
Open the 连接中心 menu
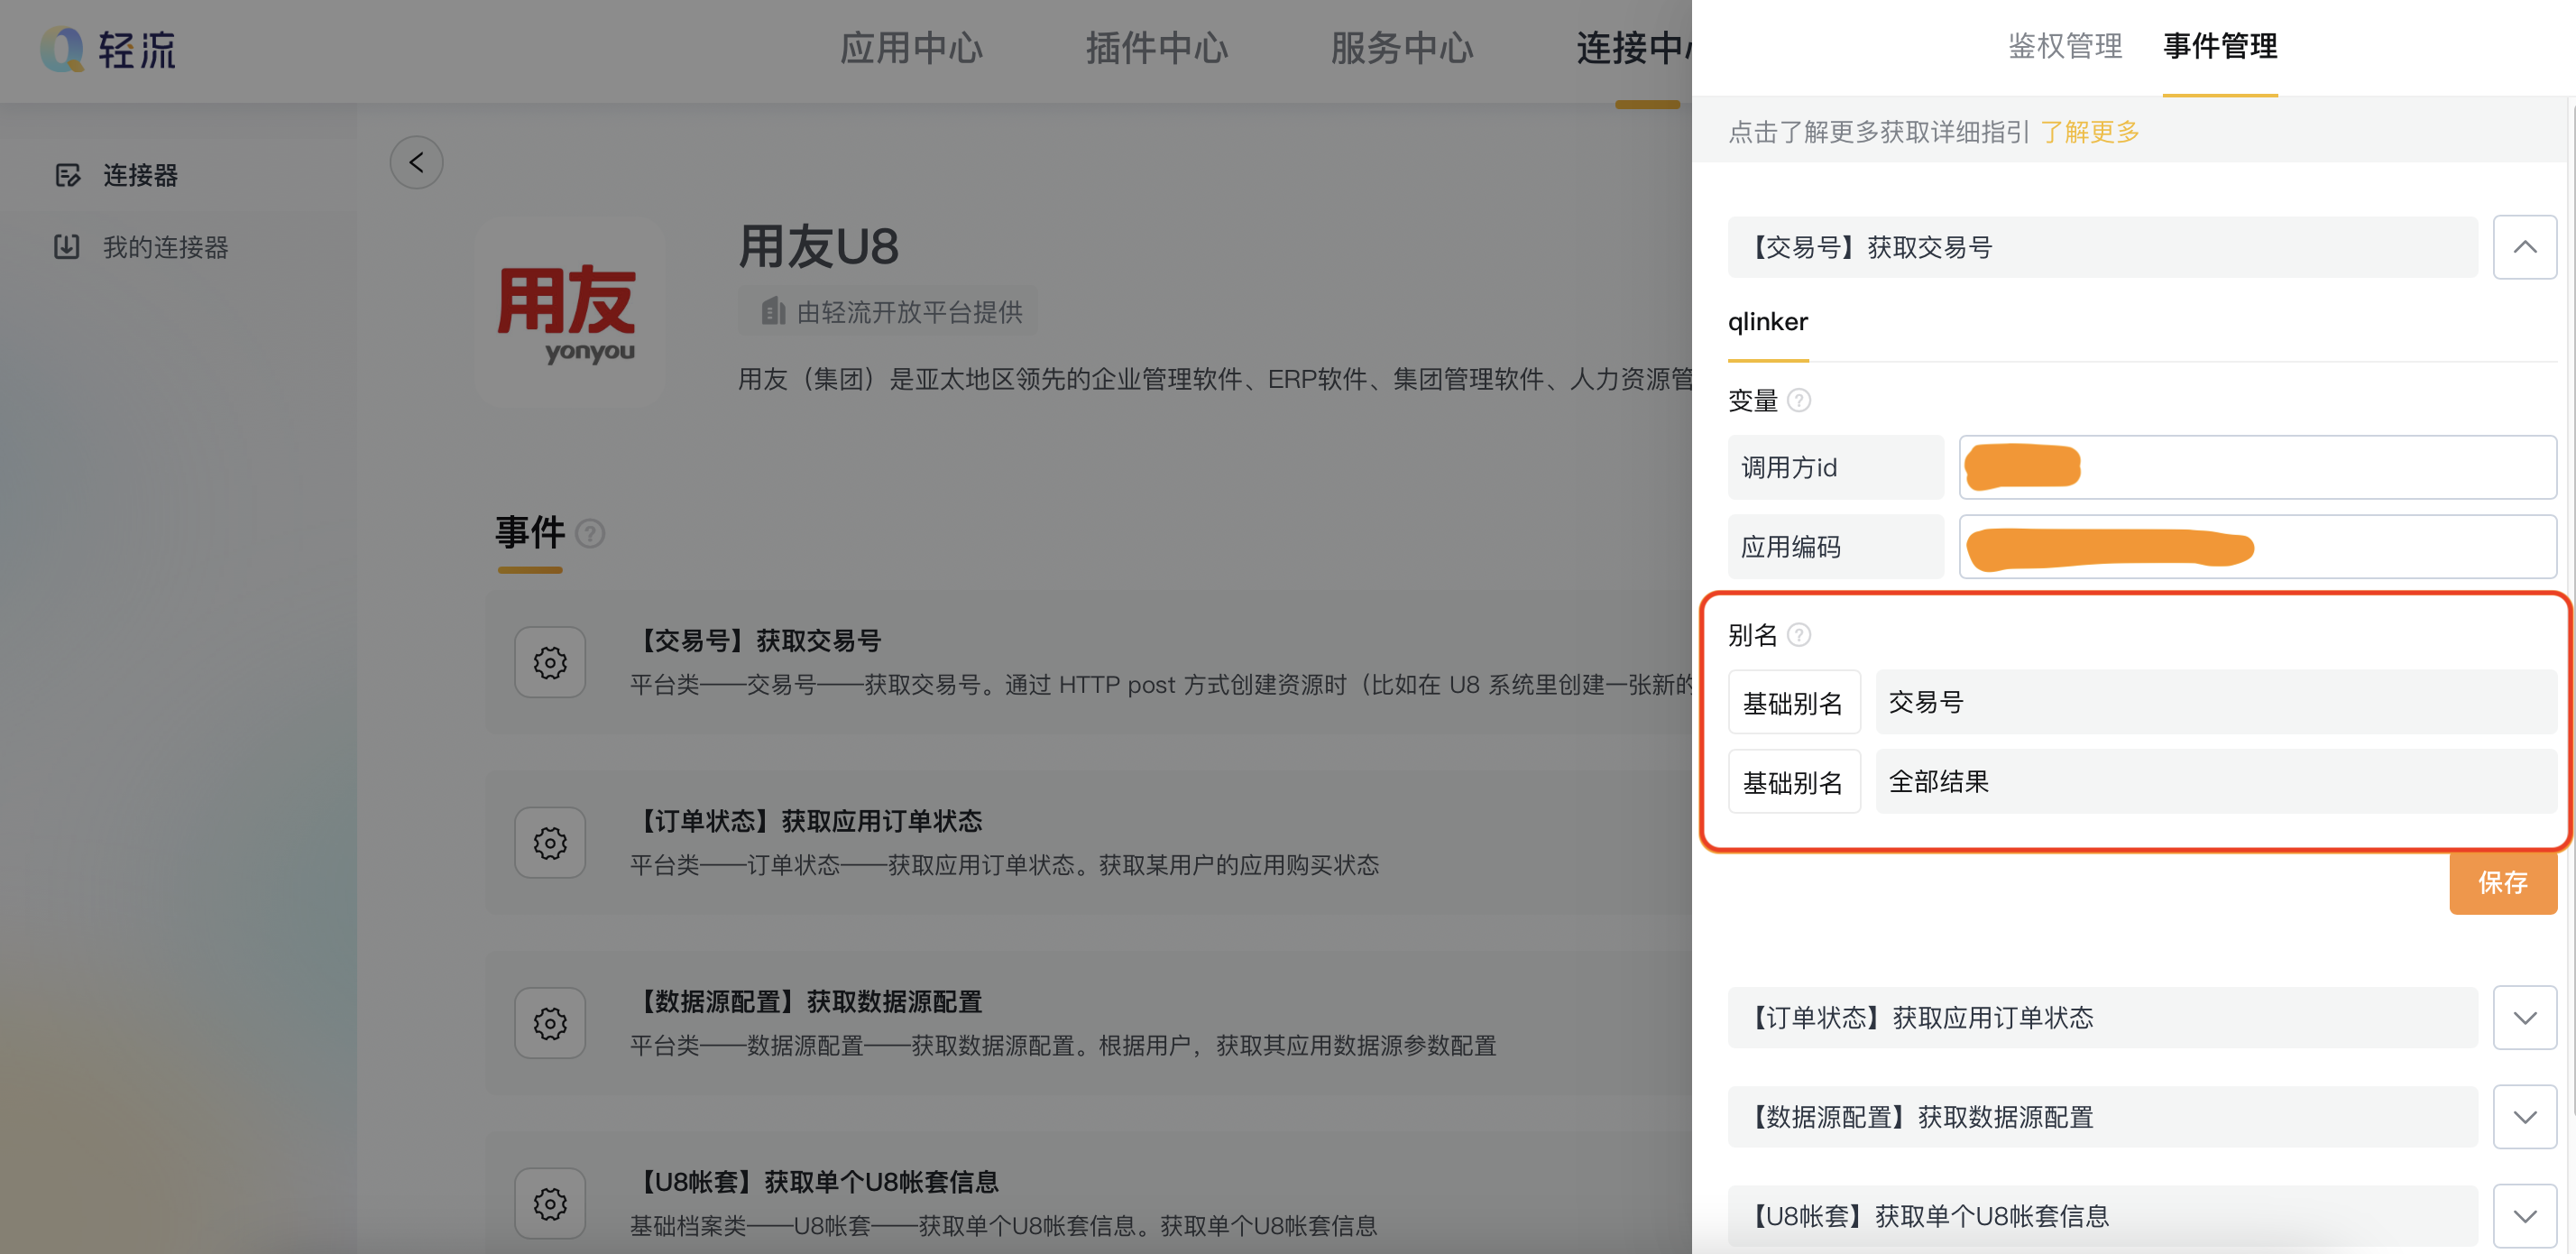tap(1633, 48)
